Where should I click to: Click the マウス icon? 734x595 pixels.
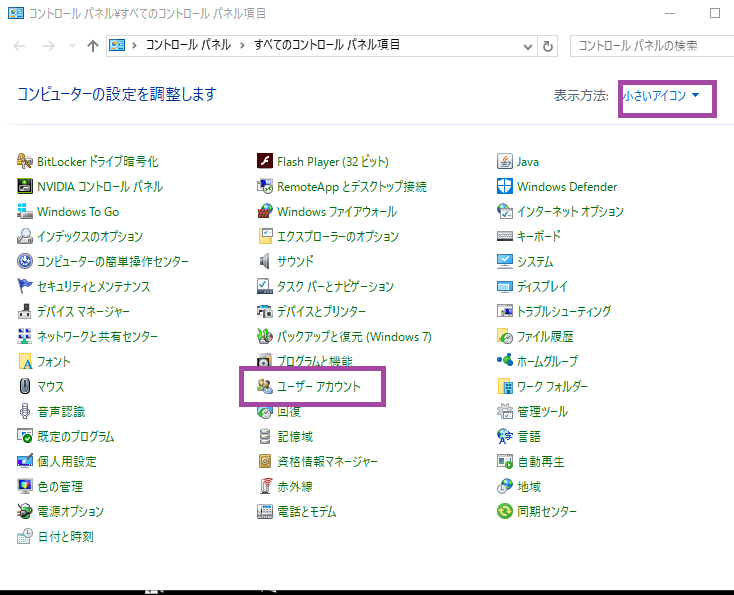click(x=24, y=386)
